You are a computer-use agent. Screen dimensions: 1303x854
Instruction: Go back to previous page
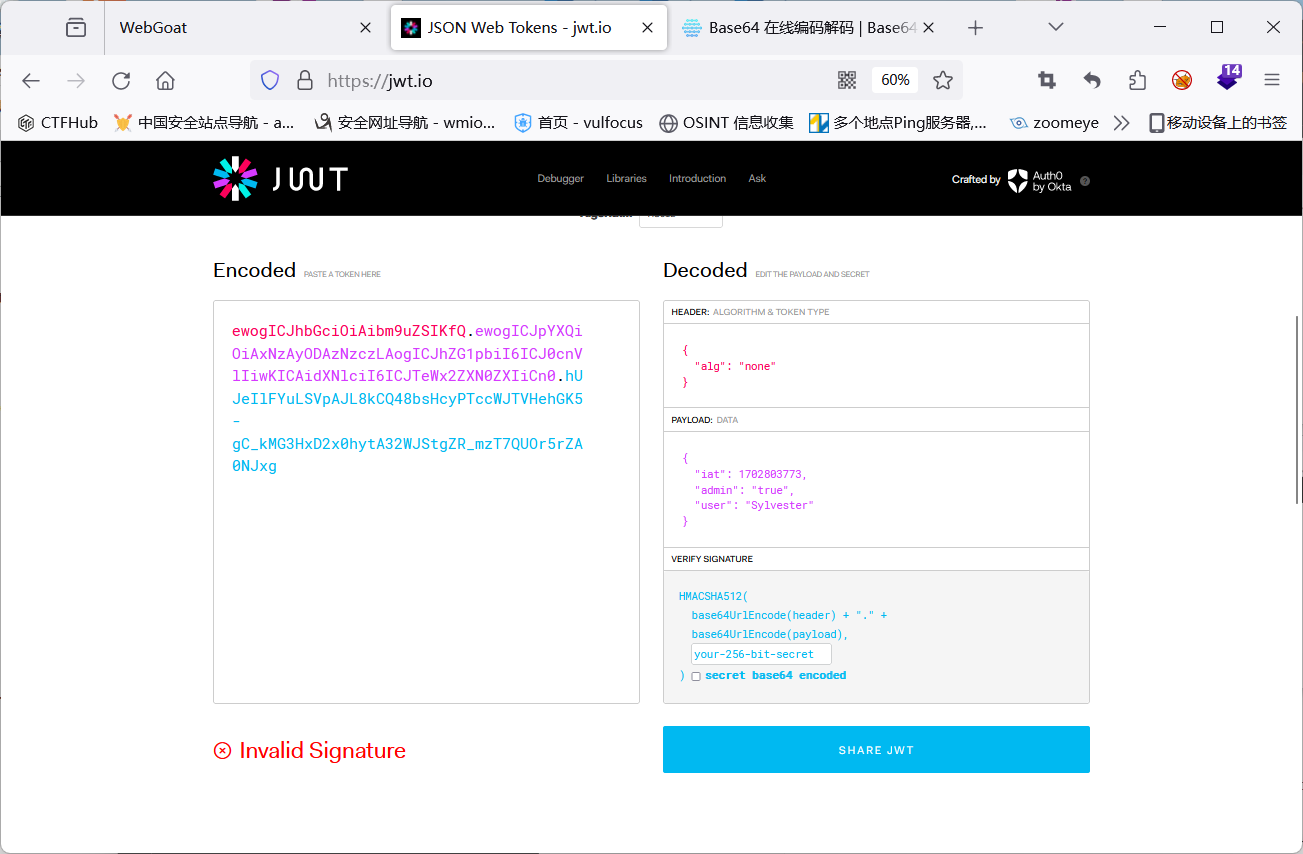(x=31, y=81)
